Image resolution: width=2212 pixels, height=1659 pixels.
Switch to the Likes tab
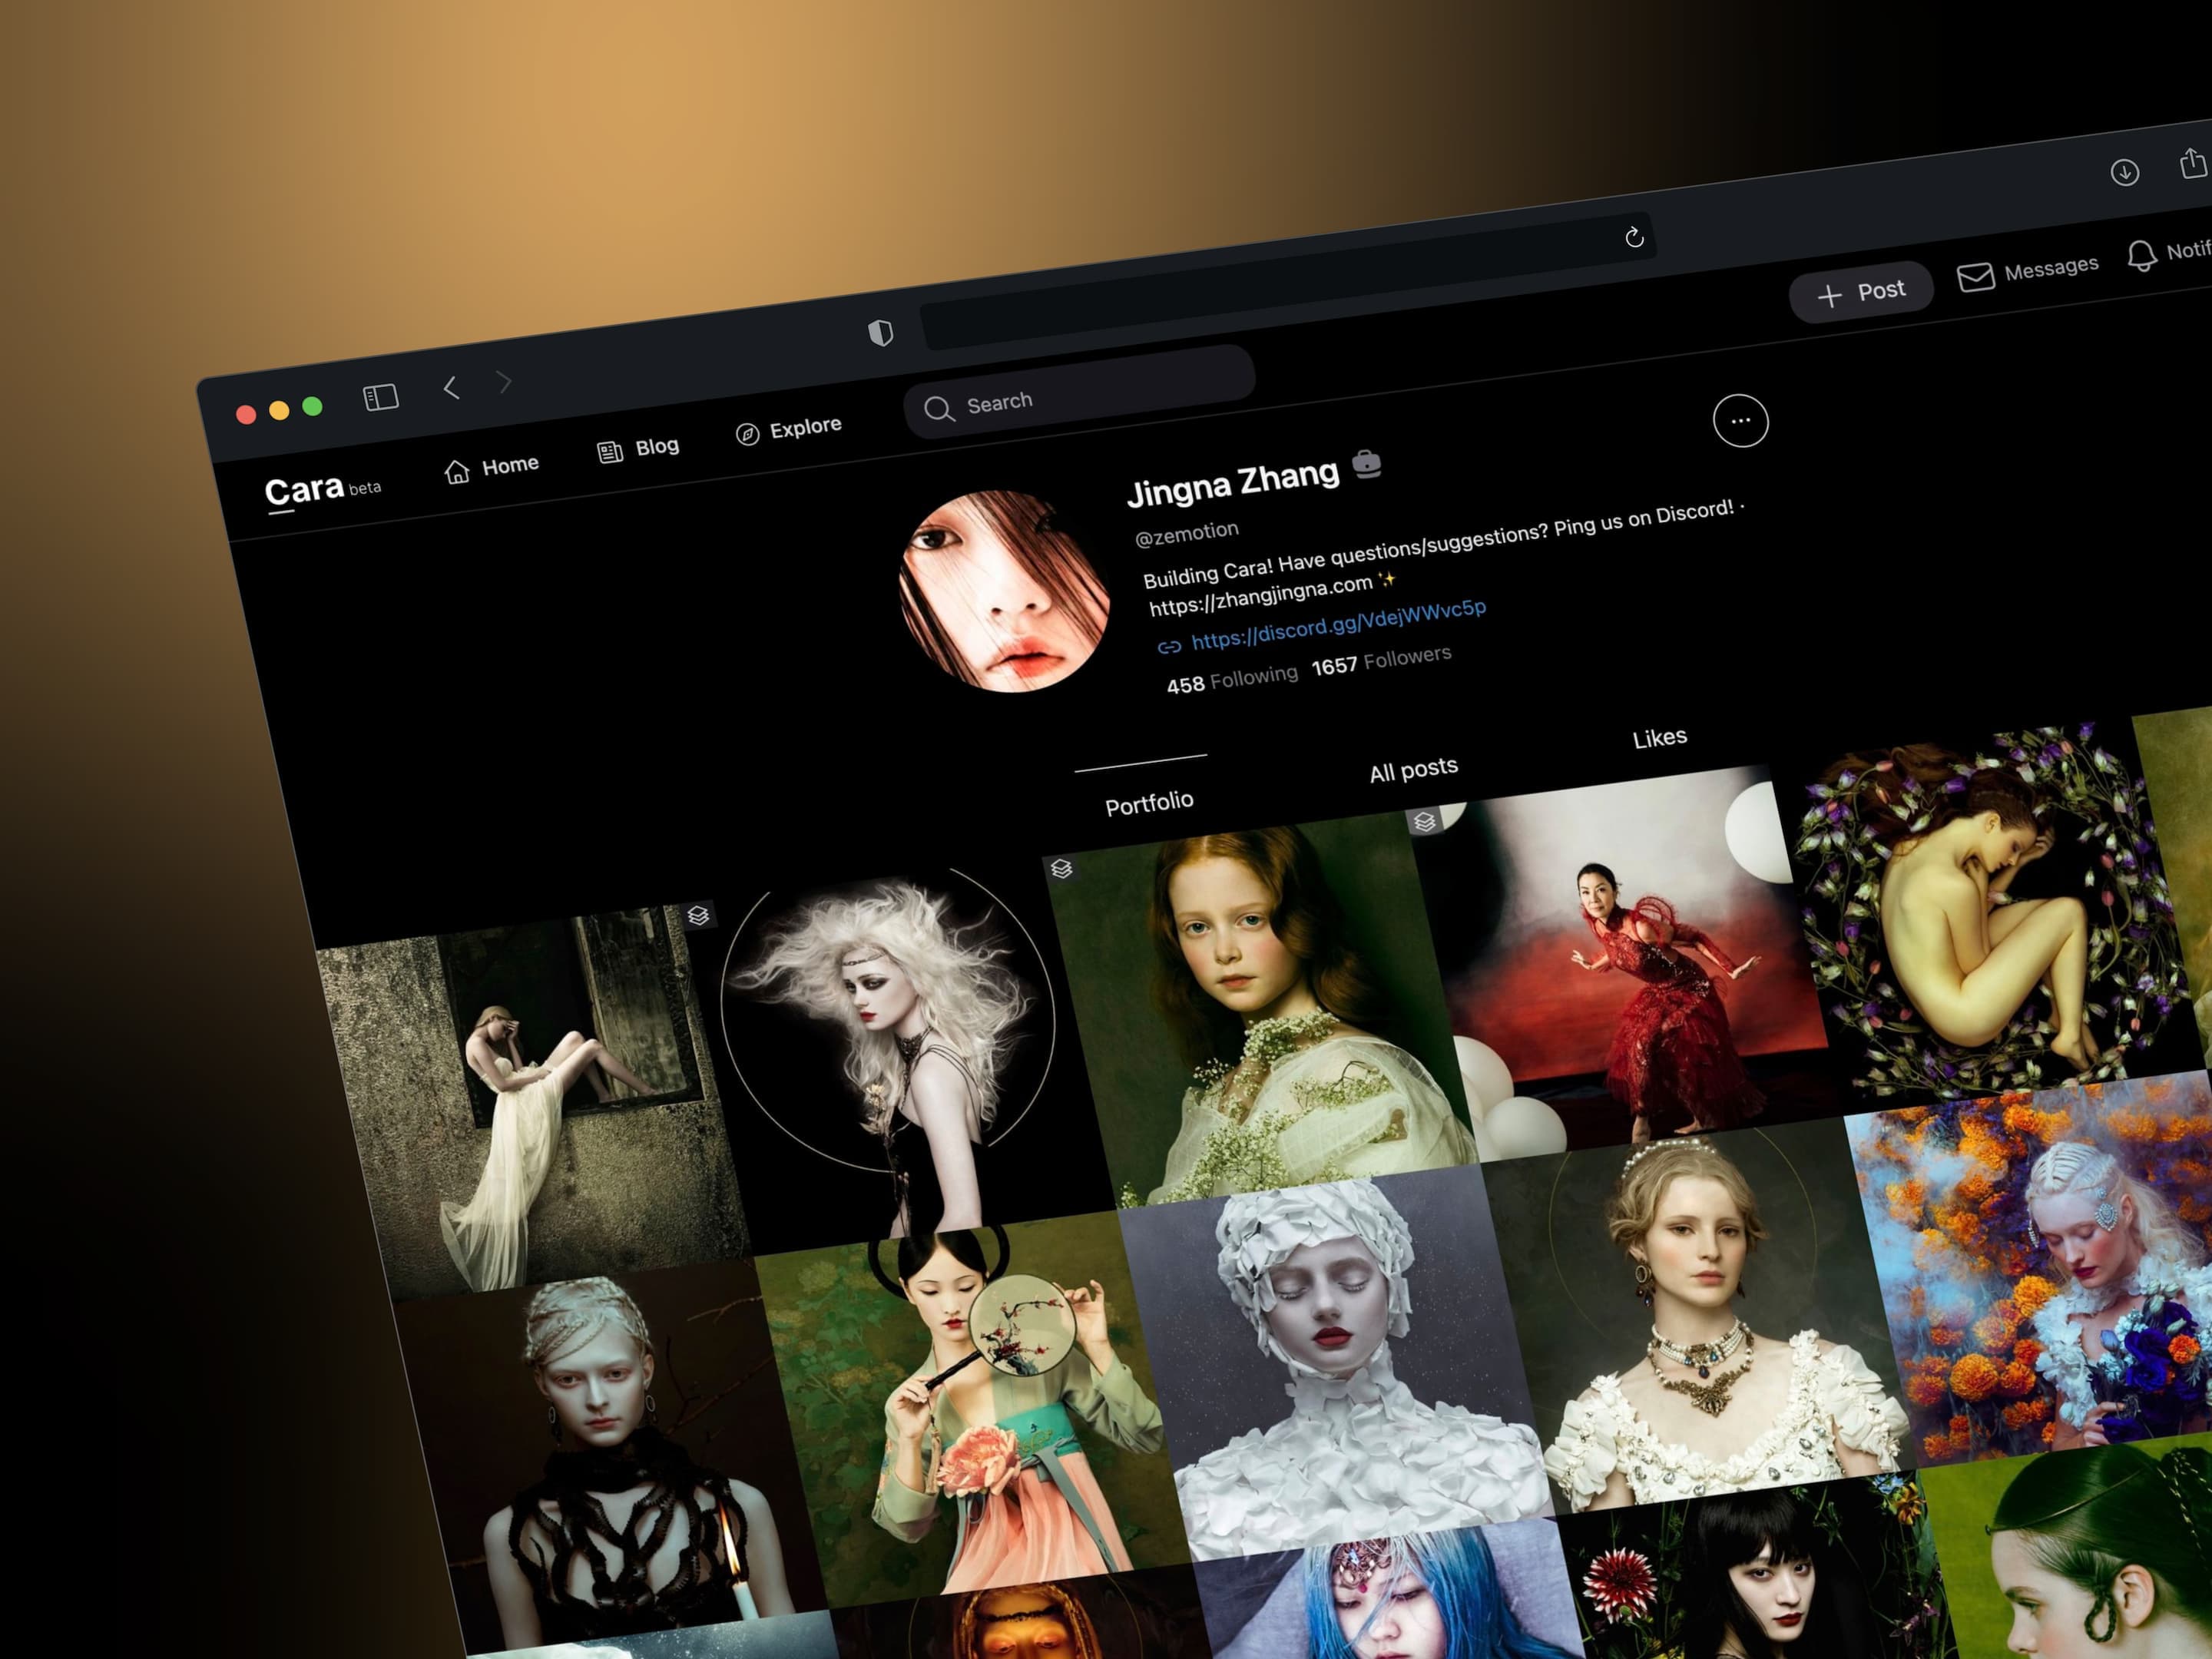1659,738
